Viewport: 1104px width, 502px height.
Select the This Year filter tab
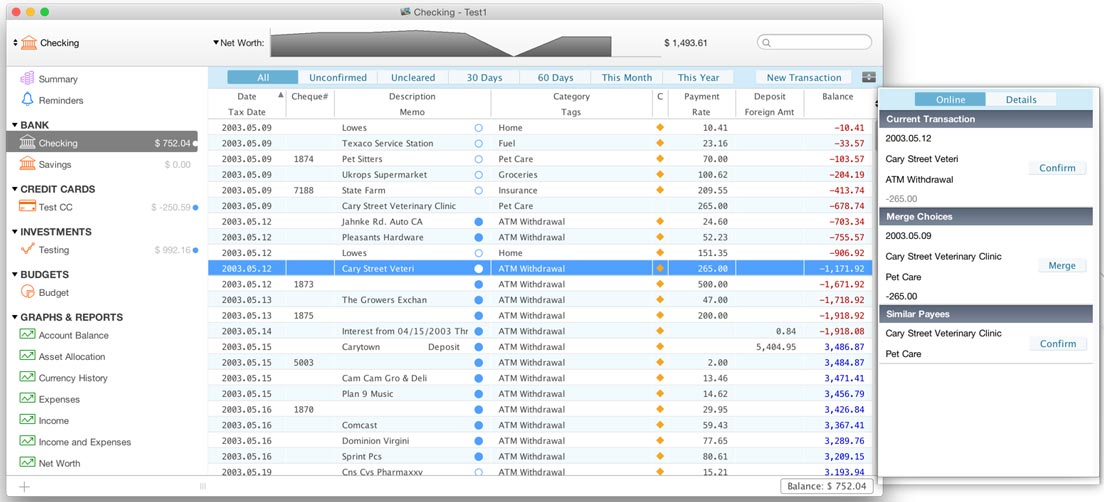pos(698,77)
